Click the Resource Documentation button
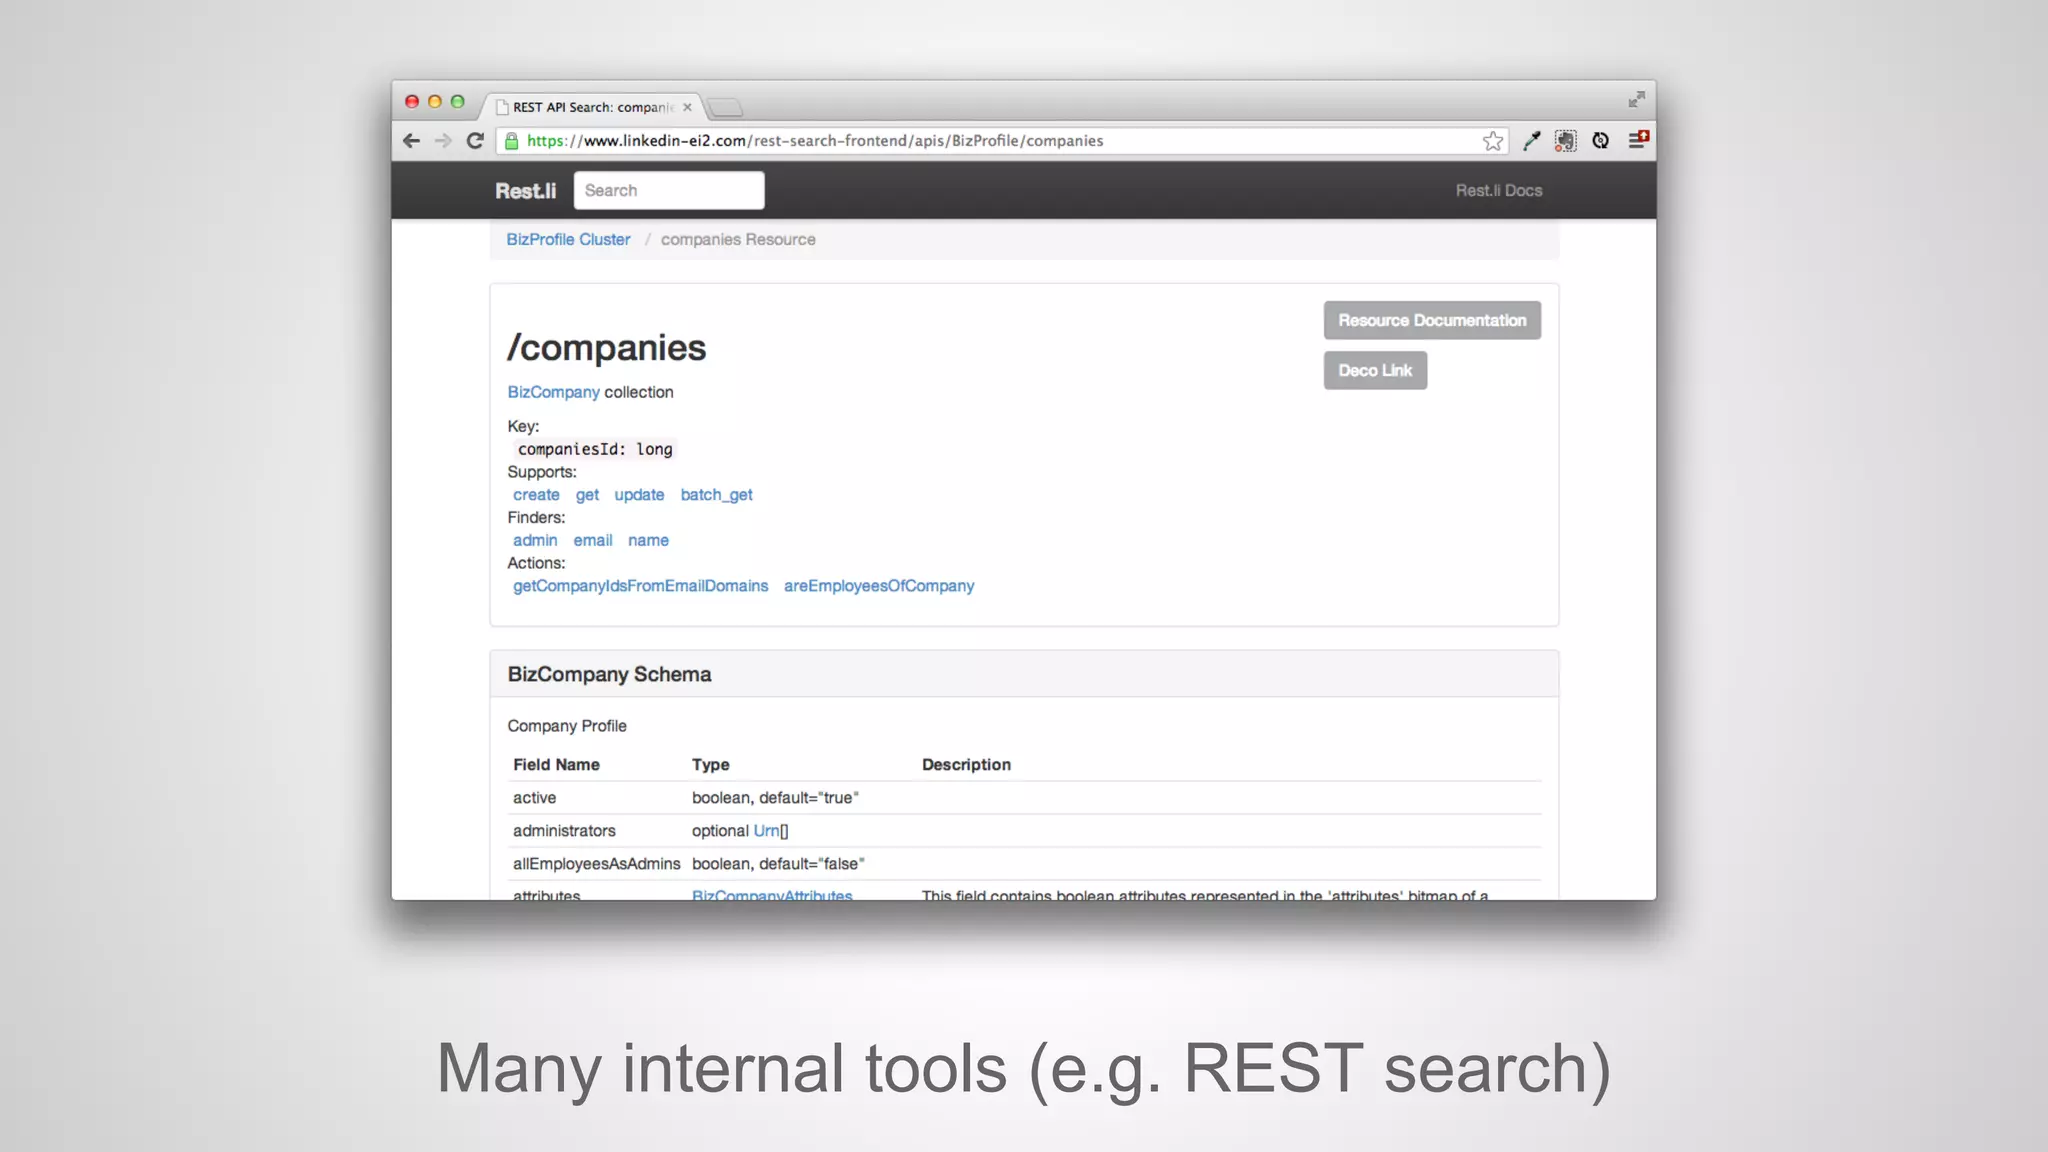This screenshot has width=2048, height=1152. pyautogui.click(x=1432, y=320)
